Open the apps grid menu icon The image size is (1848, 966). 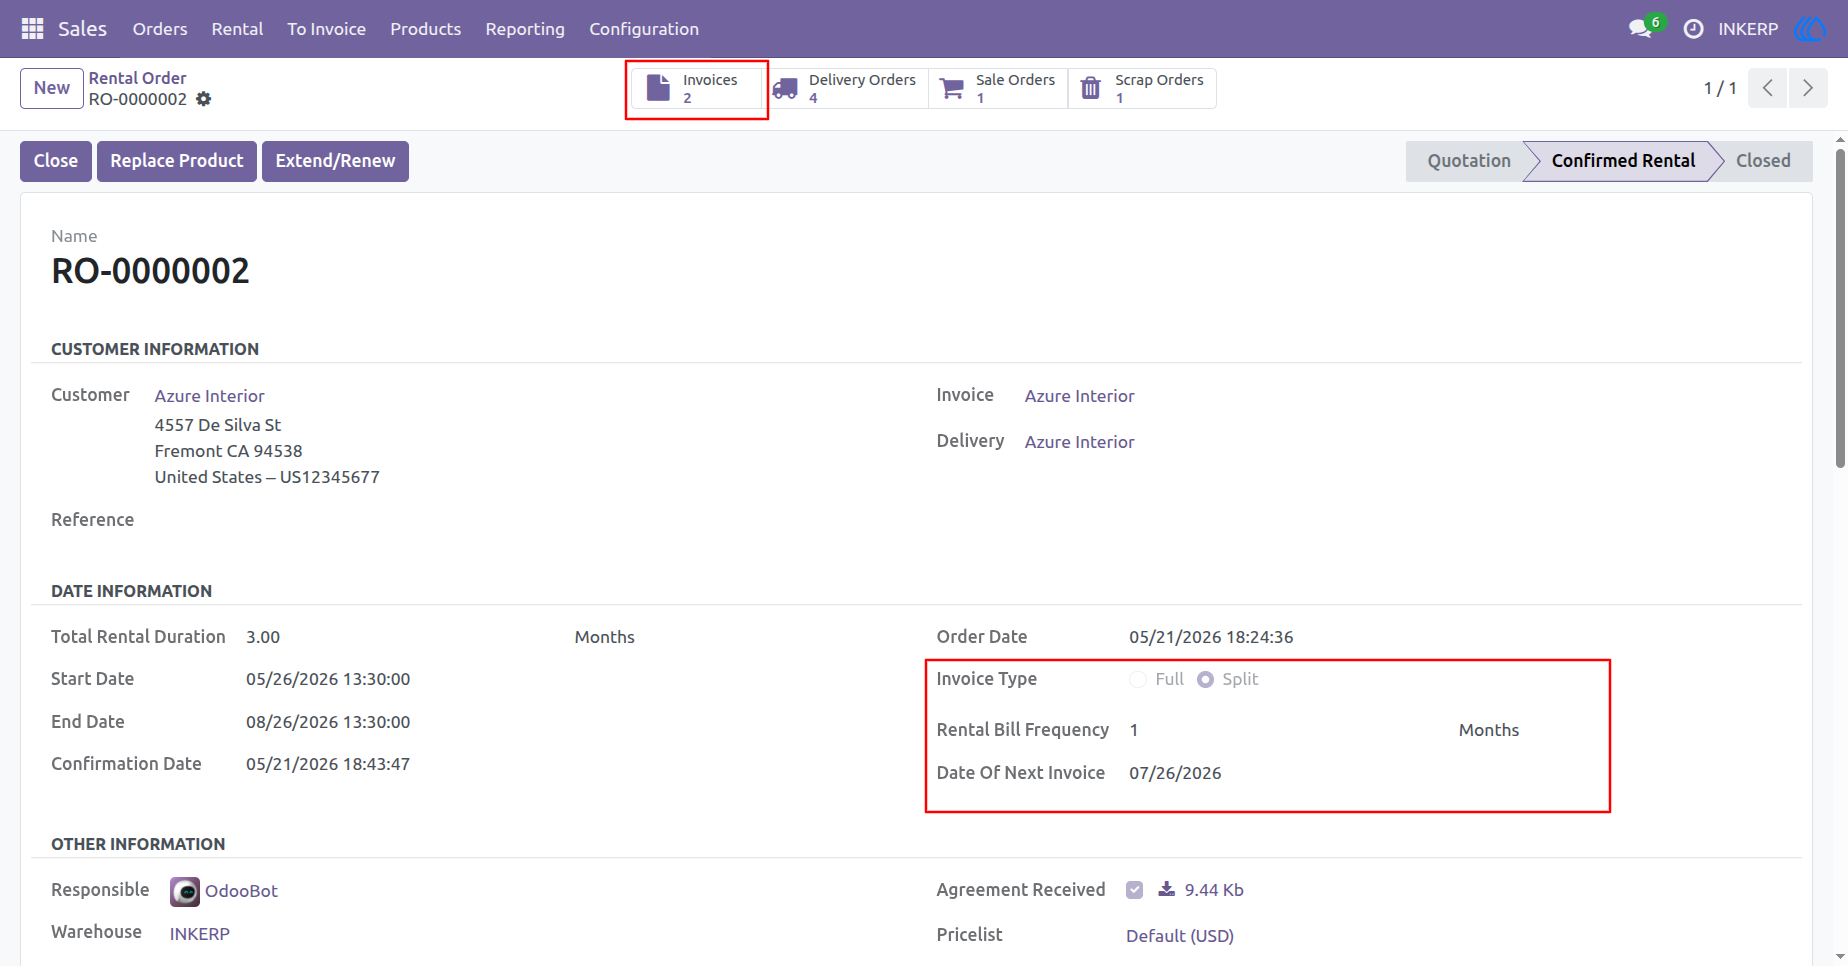click(32, 29)
